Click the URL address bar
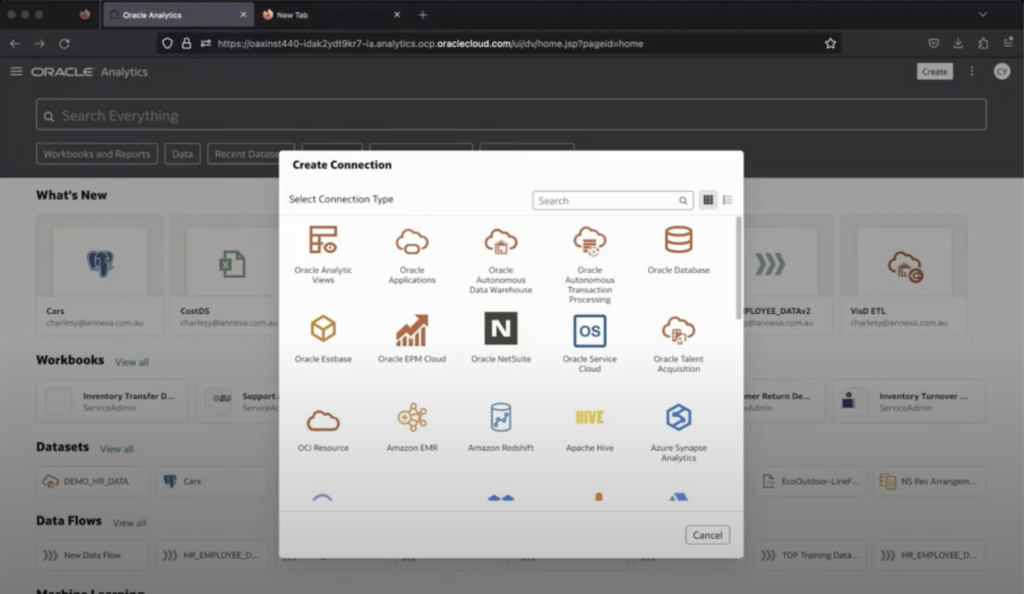The width and height of the screenshot is (1024, 594). click(500, 44)
